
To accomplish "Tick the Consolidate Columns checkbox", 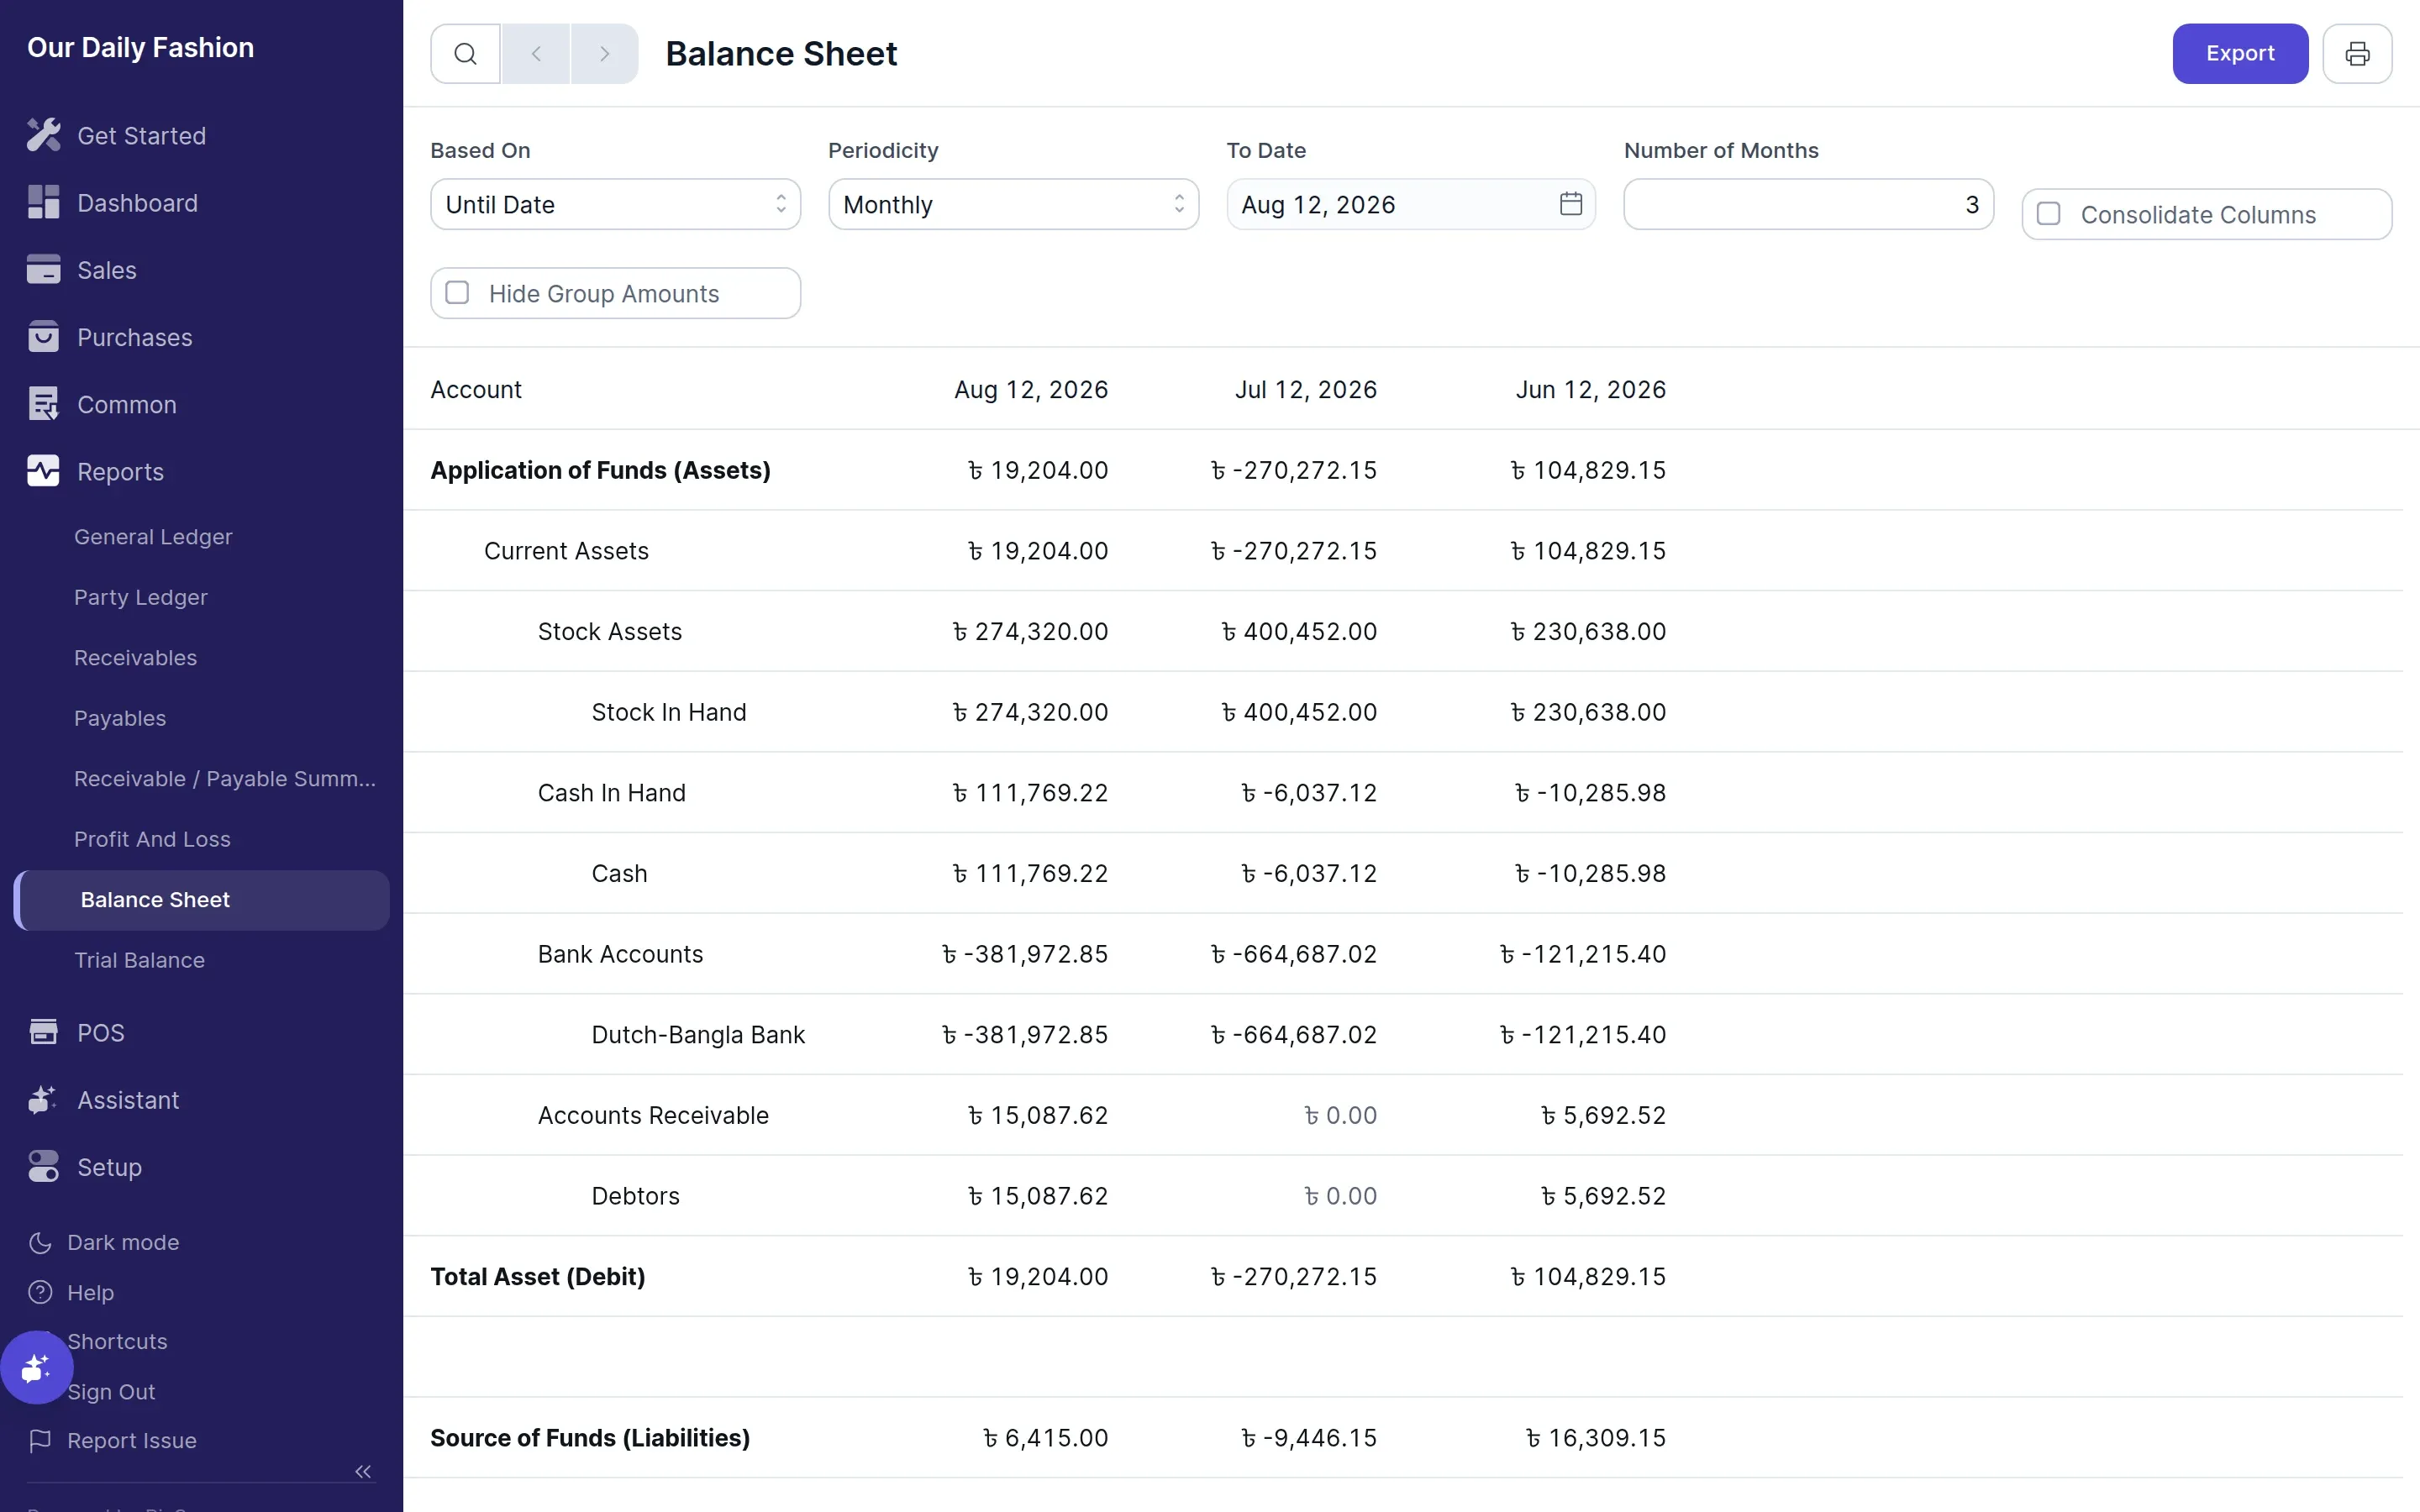I will click(2048, 214).
